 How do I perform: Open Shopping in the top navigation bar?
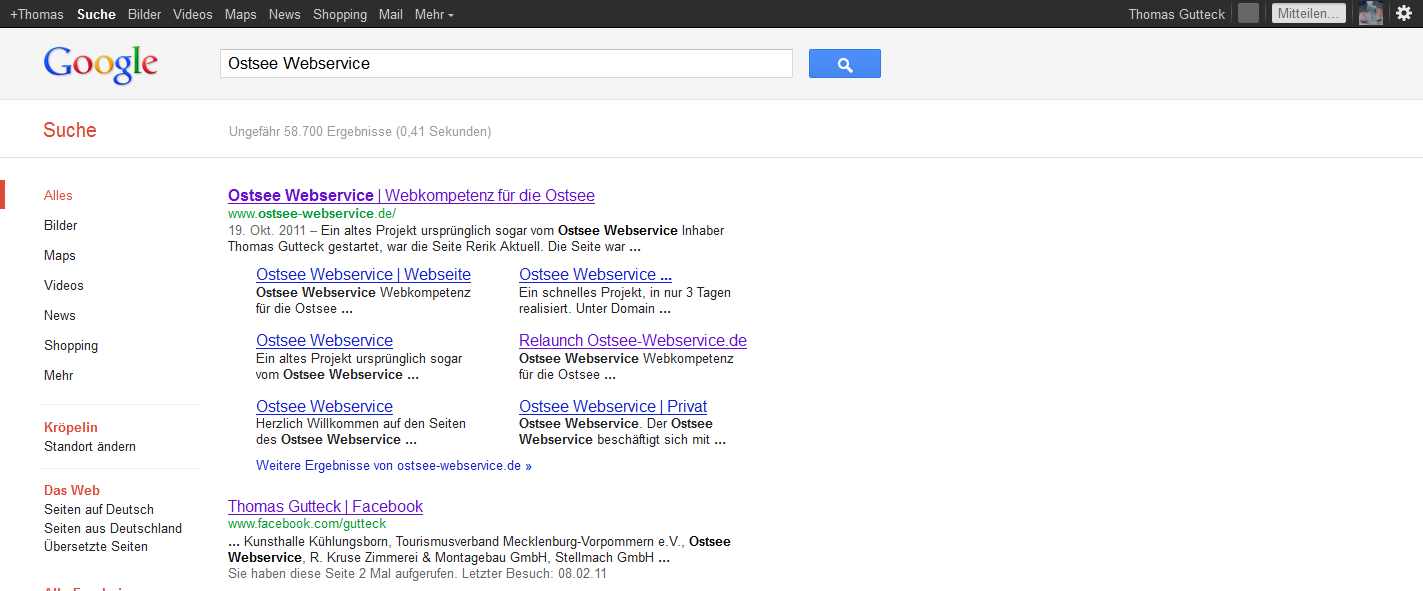point(340,14)
